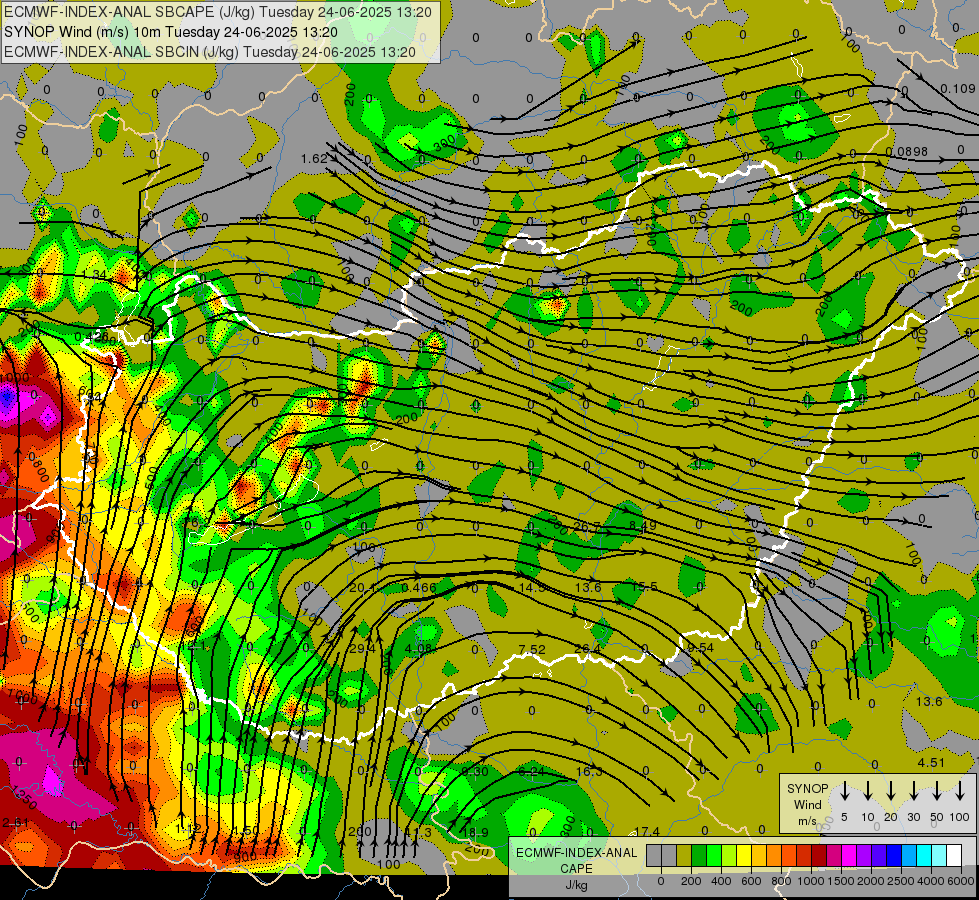Select the olive swatch in the CAPE color scale
This screenshot has width=979, height=900.
point(684,855)
